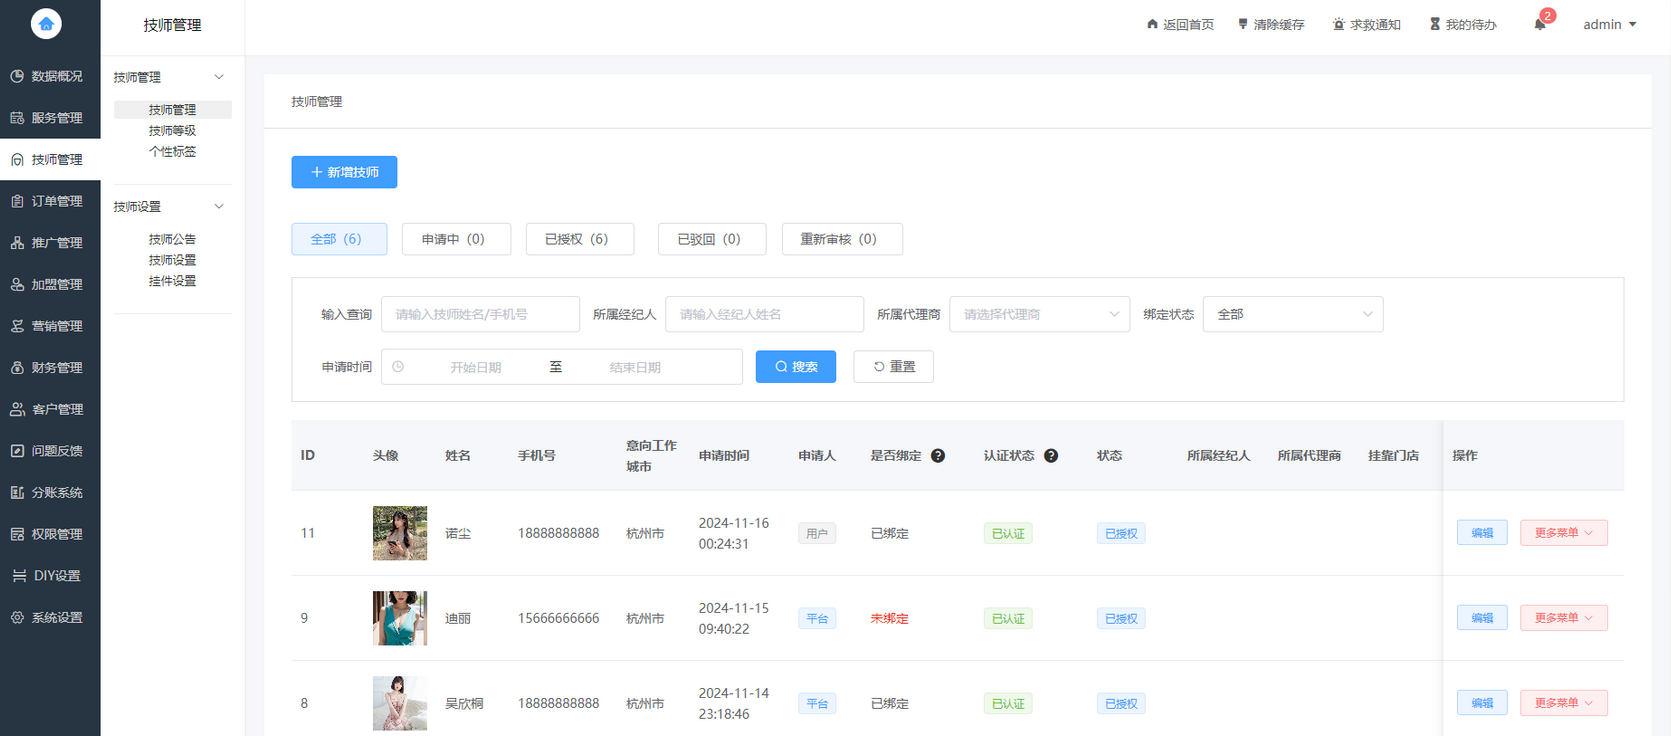Click the 重置 button
The width and height of the screenshot is (1671, 736).
coord(894,367)
